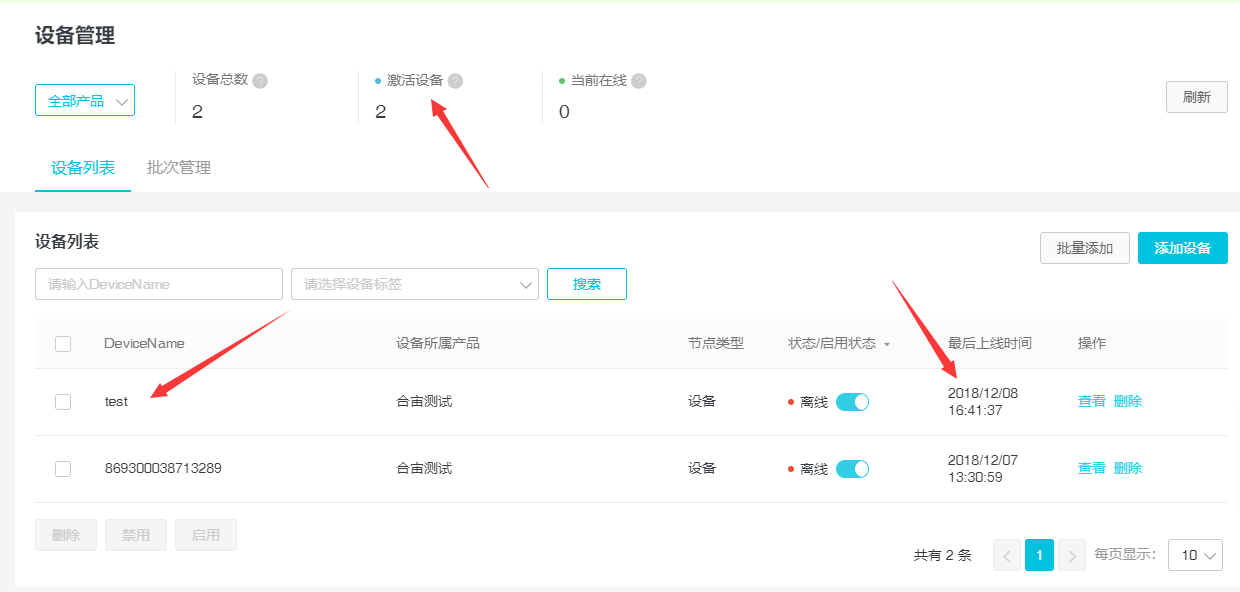
Task: Click sort arrow on 状态/启用状态 column
Action: pyautogui.click(x=887, y=344)
